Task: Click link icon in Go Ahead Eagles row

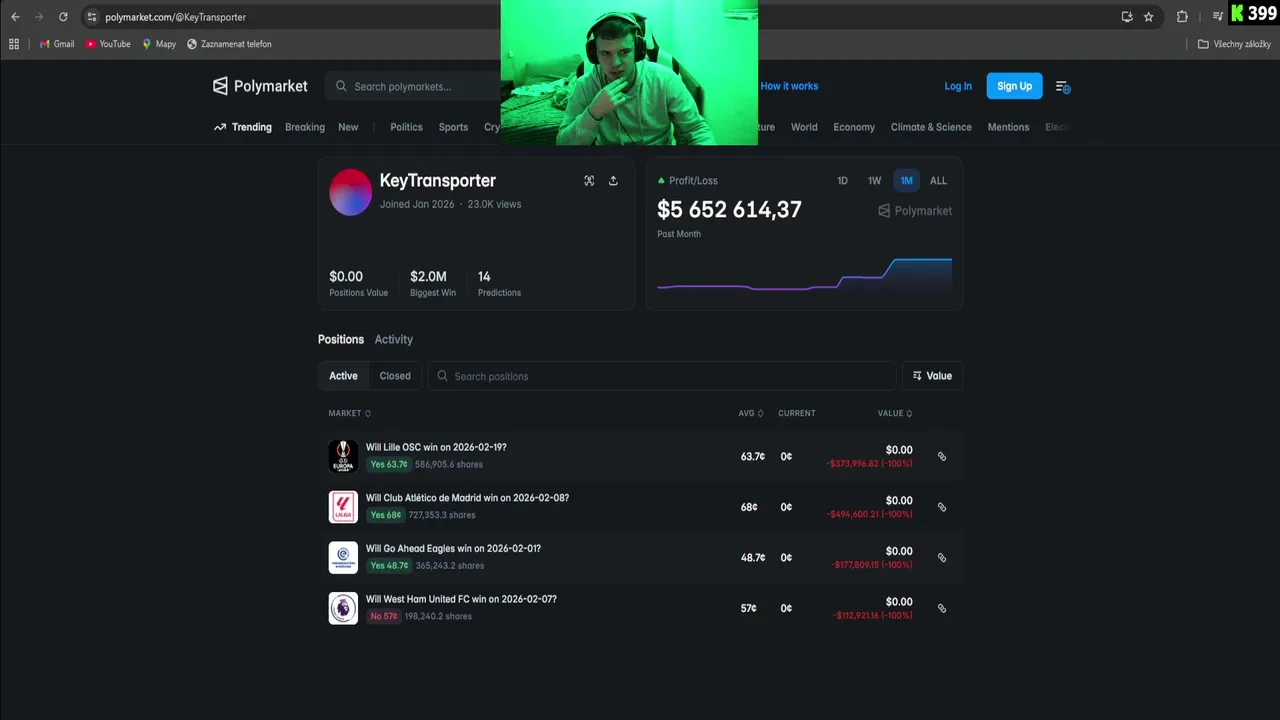Action: (x=941, y=558)
